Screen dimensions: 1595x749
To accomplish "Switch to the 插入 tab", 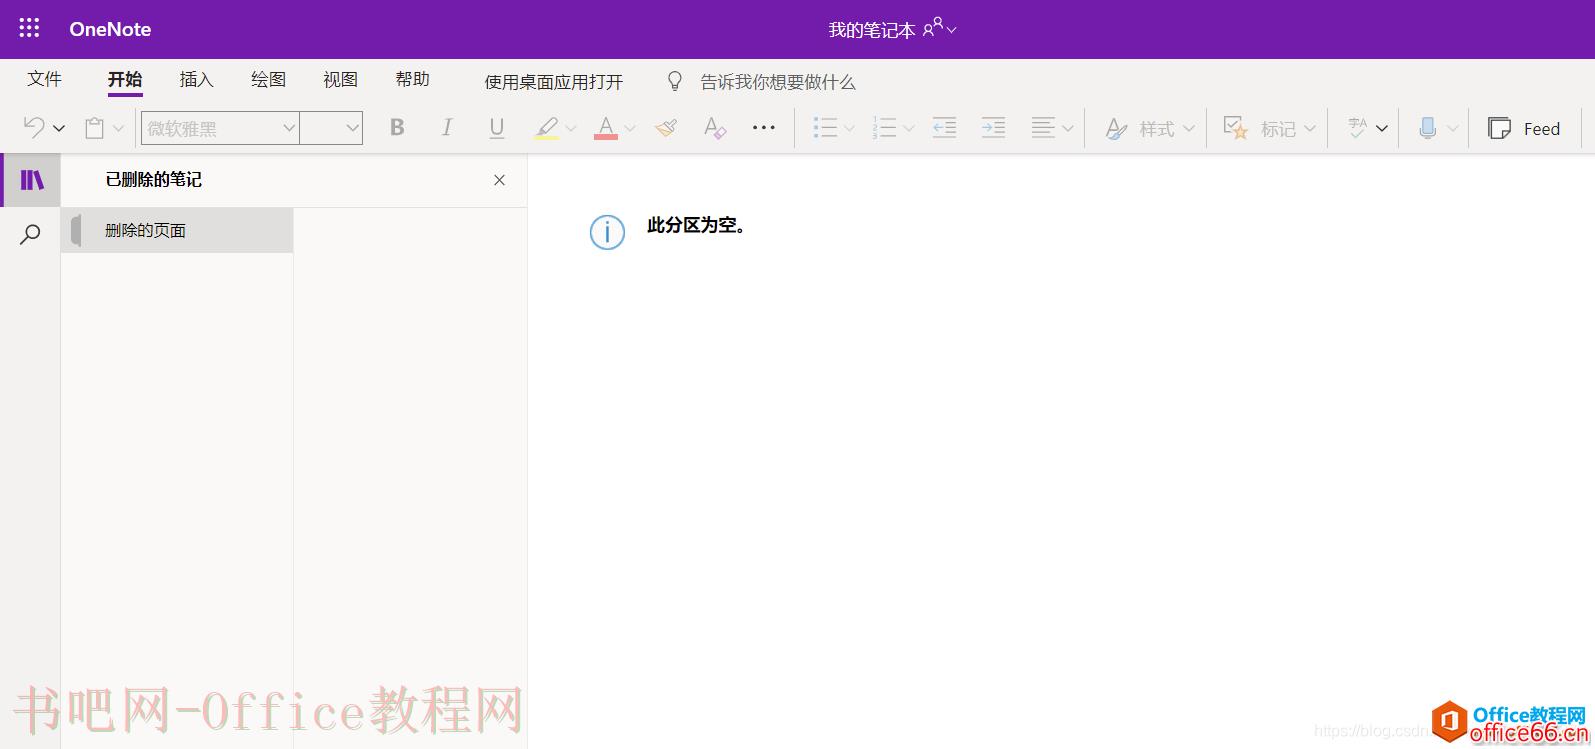I will (x=196, y=79).
